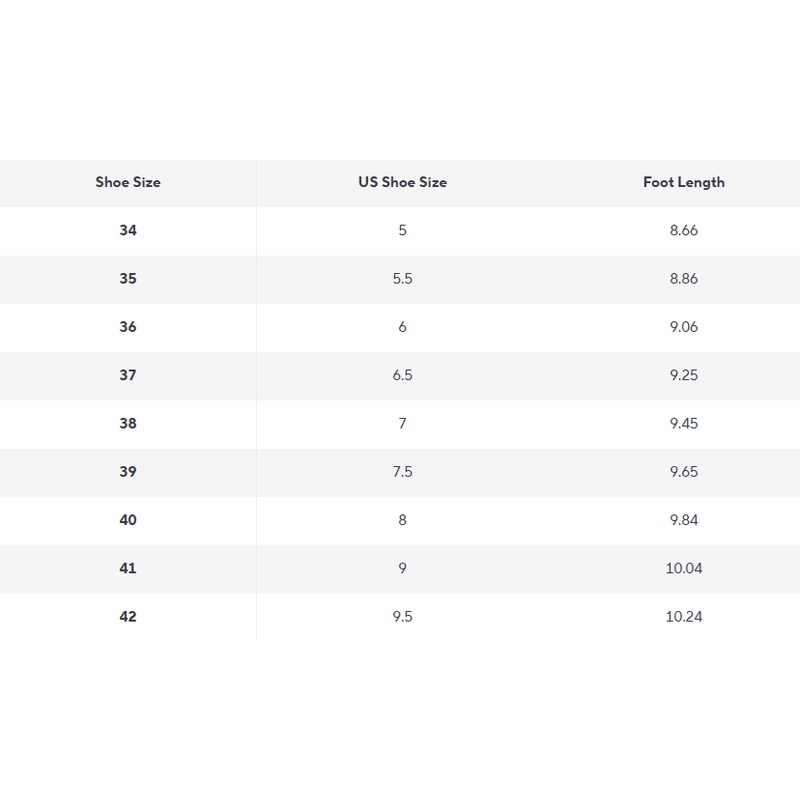
Task: Click the size 40 row label
Action: pyautogui.click(x=128, y=520)
